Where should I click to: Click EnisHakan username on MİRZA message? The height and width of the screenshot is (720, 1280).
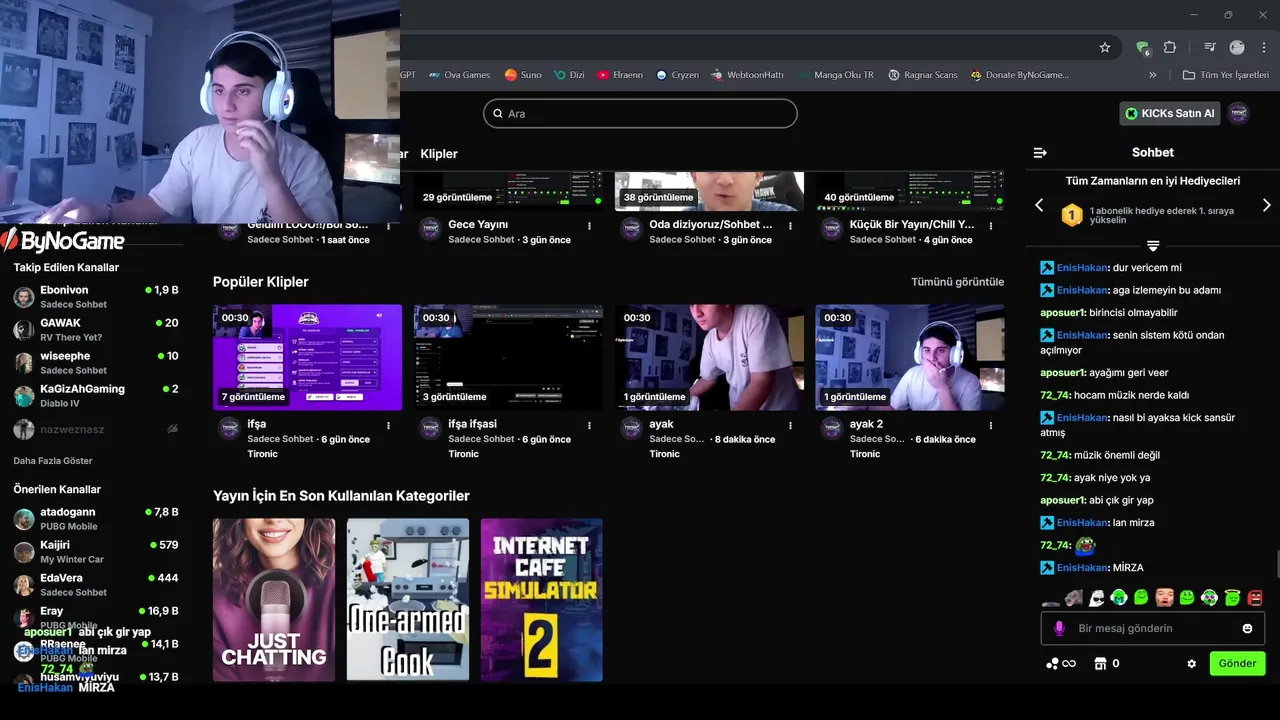pos(1082,567)
